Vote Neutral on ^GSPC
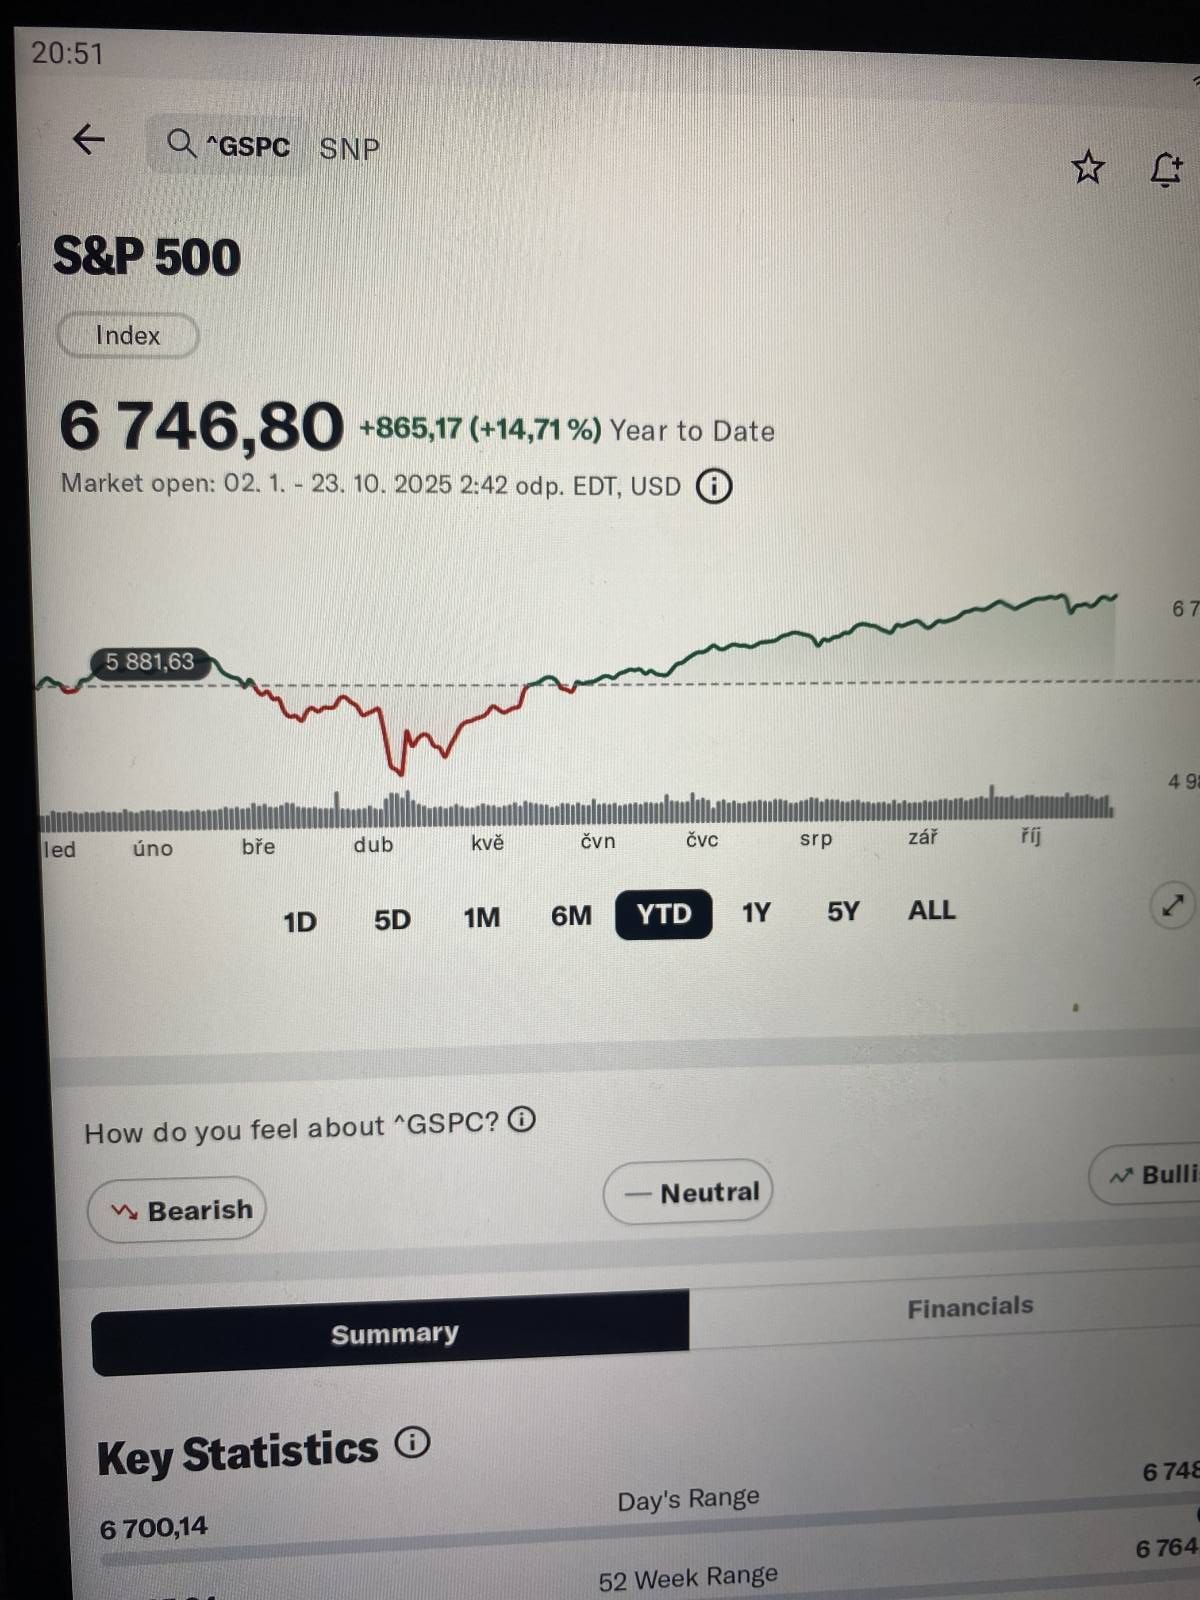Image resolution: width=1200 pixels, height=1600 pixels. click(688, 1192)
